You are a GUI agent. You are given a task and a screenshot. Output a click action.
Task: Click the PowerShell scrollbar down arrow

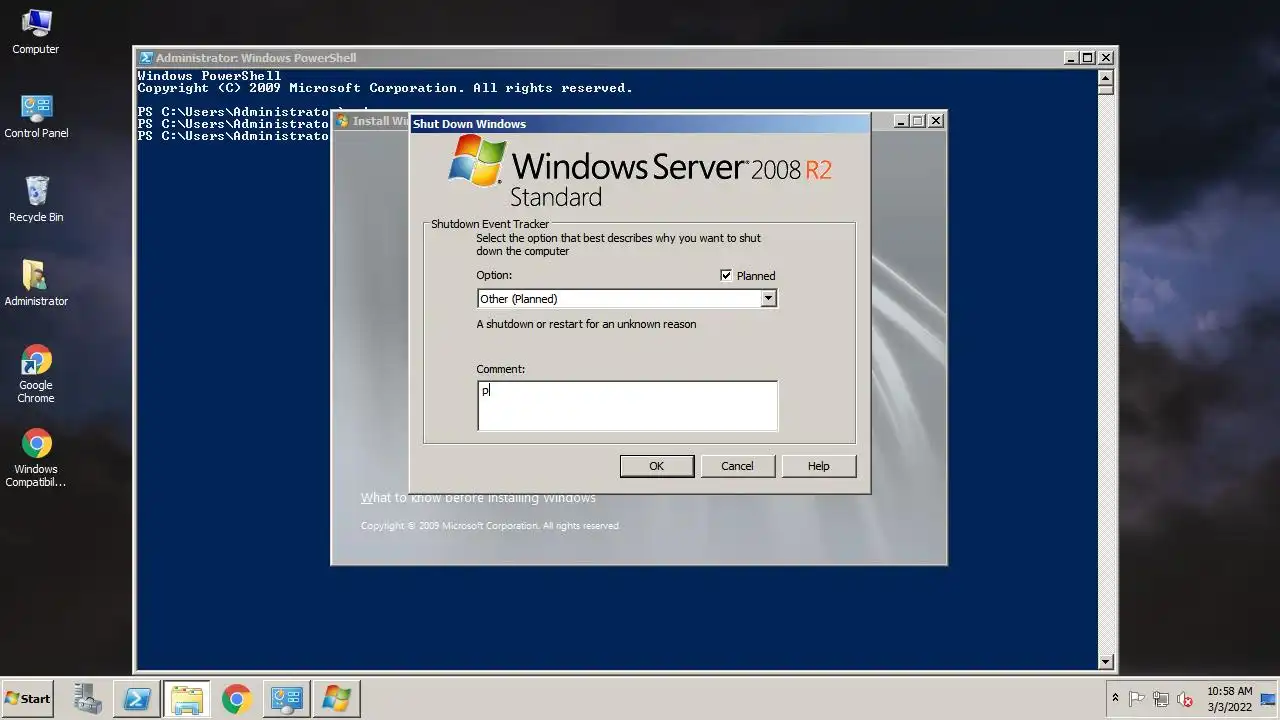pyautogui.click(x=1105, y=662)
